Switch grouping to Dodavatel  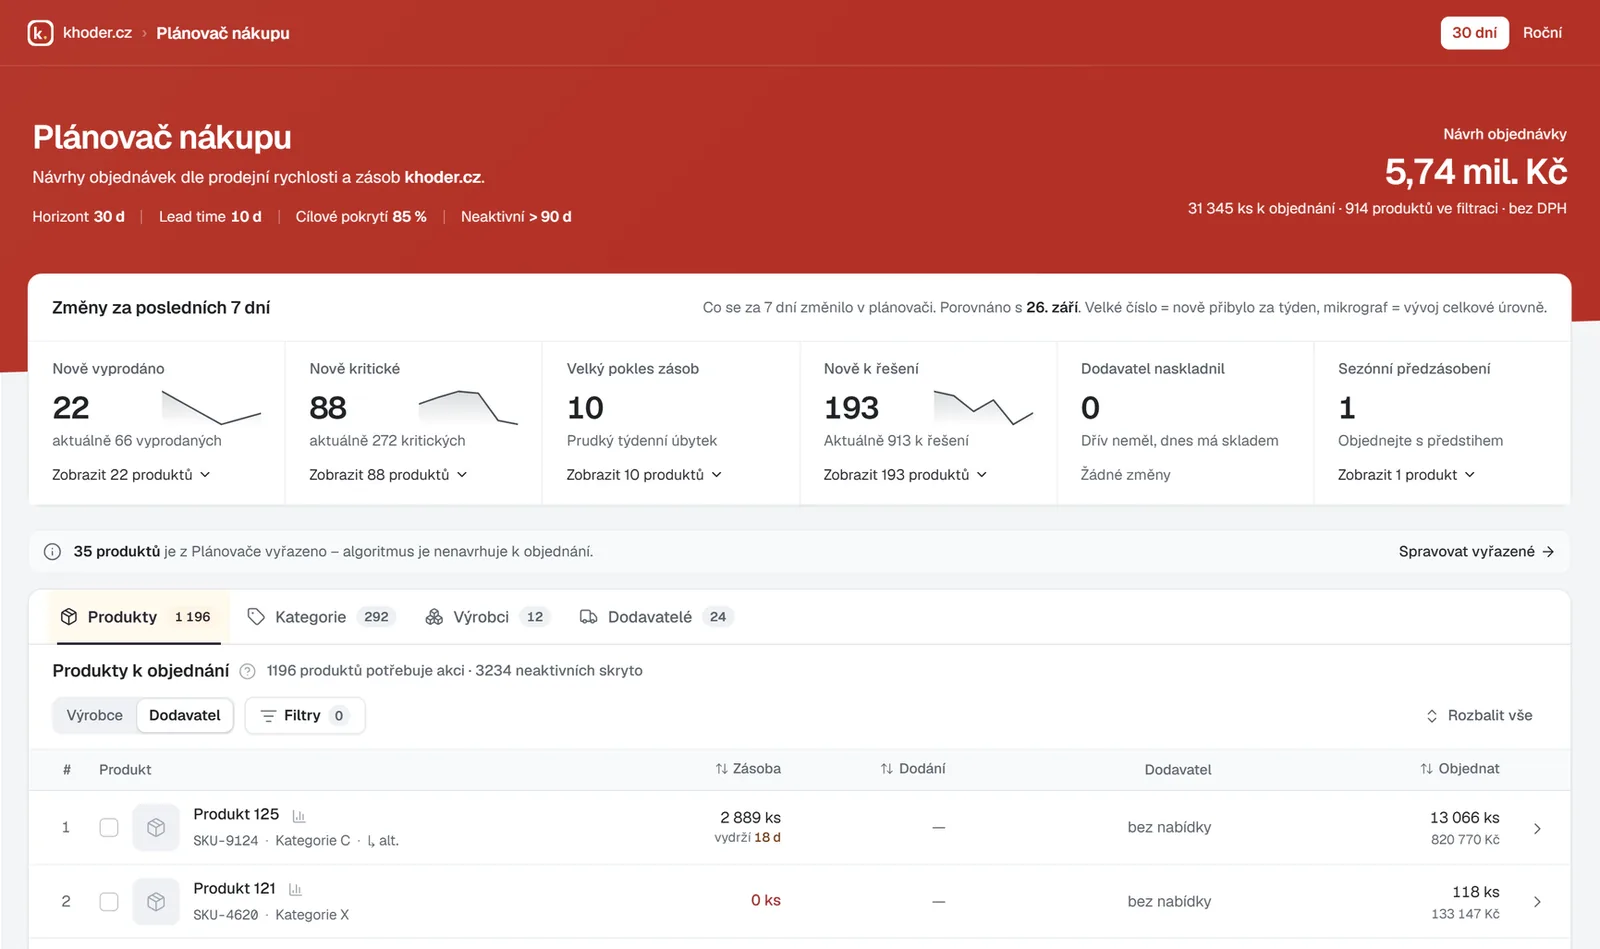pos(185,716)
